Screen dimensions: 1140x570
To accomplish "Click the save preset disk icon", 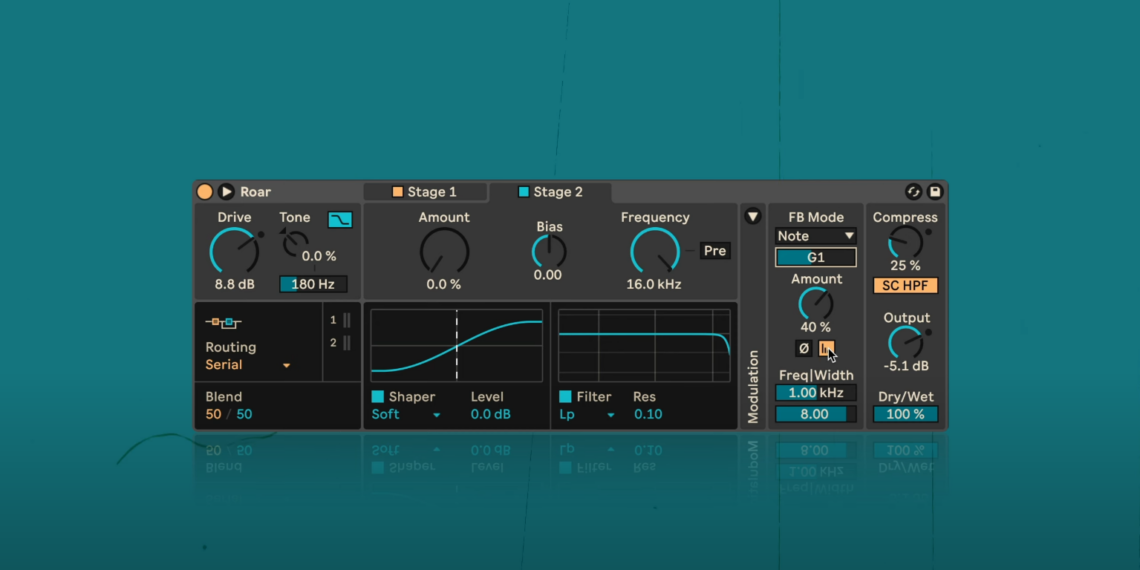I will pyautogui.click(x=935, y=192).
